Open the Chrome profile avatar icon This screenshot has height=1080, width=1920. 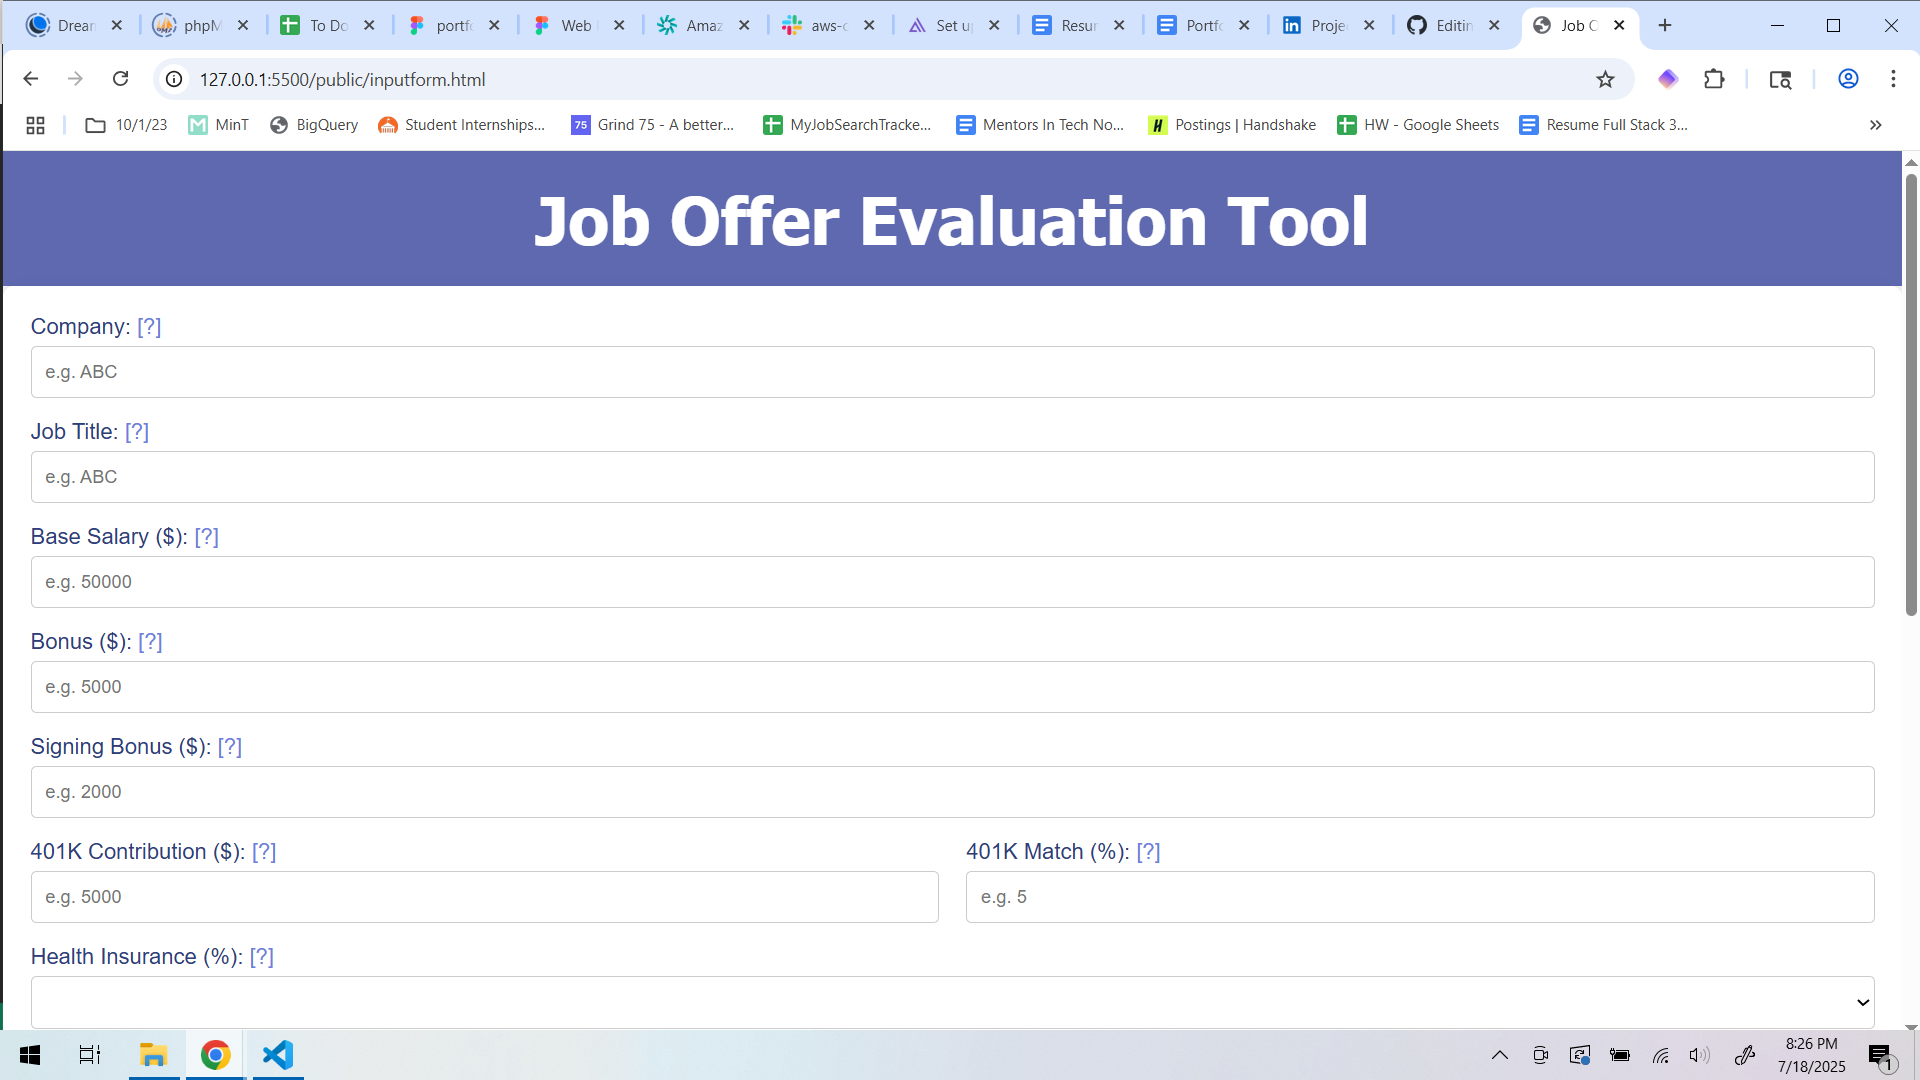(x=1848, y=79)
